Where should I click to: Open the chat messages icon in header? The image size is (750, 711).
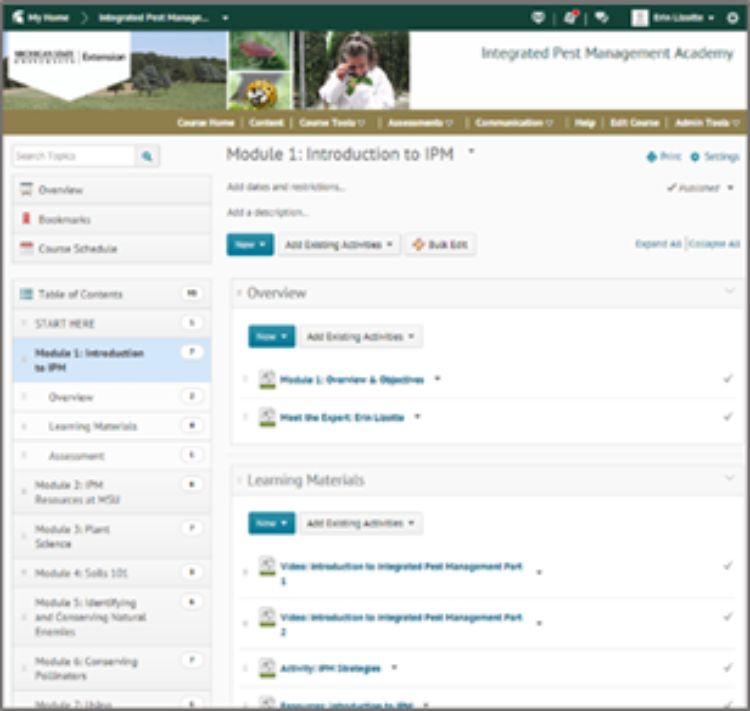click(602, 18)
